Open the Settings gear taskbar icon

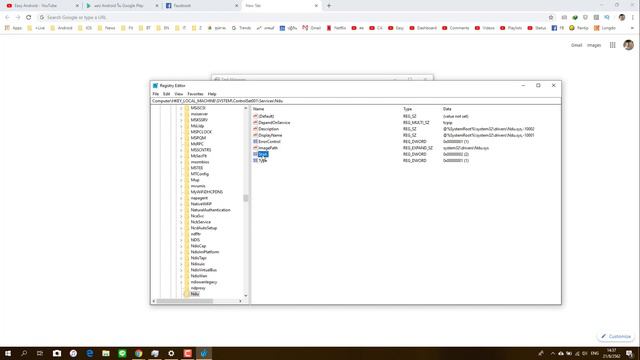[x=171, y=353]
